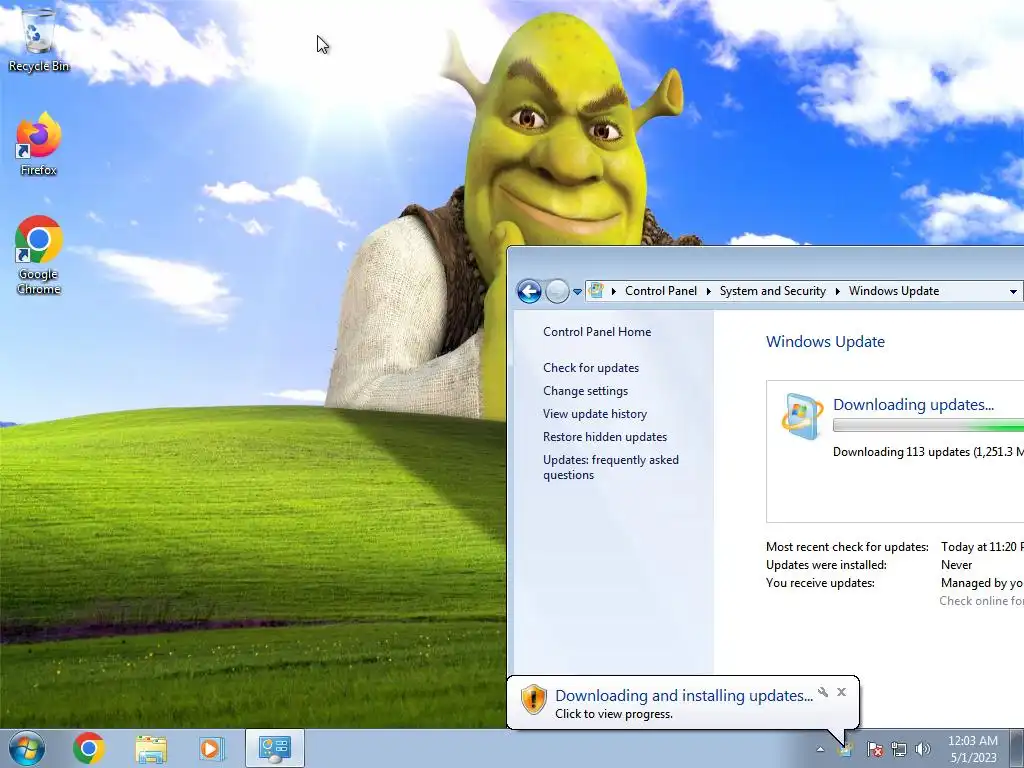Click the Downloading 113 updates status text

click(x=928, y=452)
